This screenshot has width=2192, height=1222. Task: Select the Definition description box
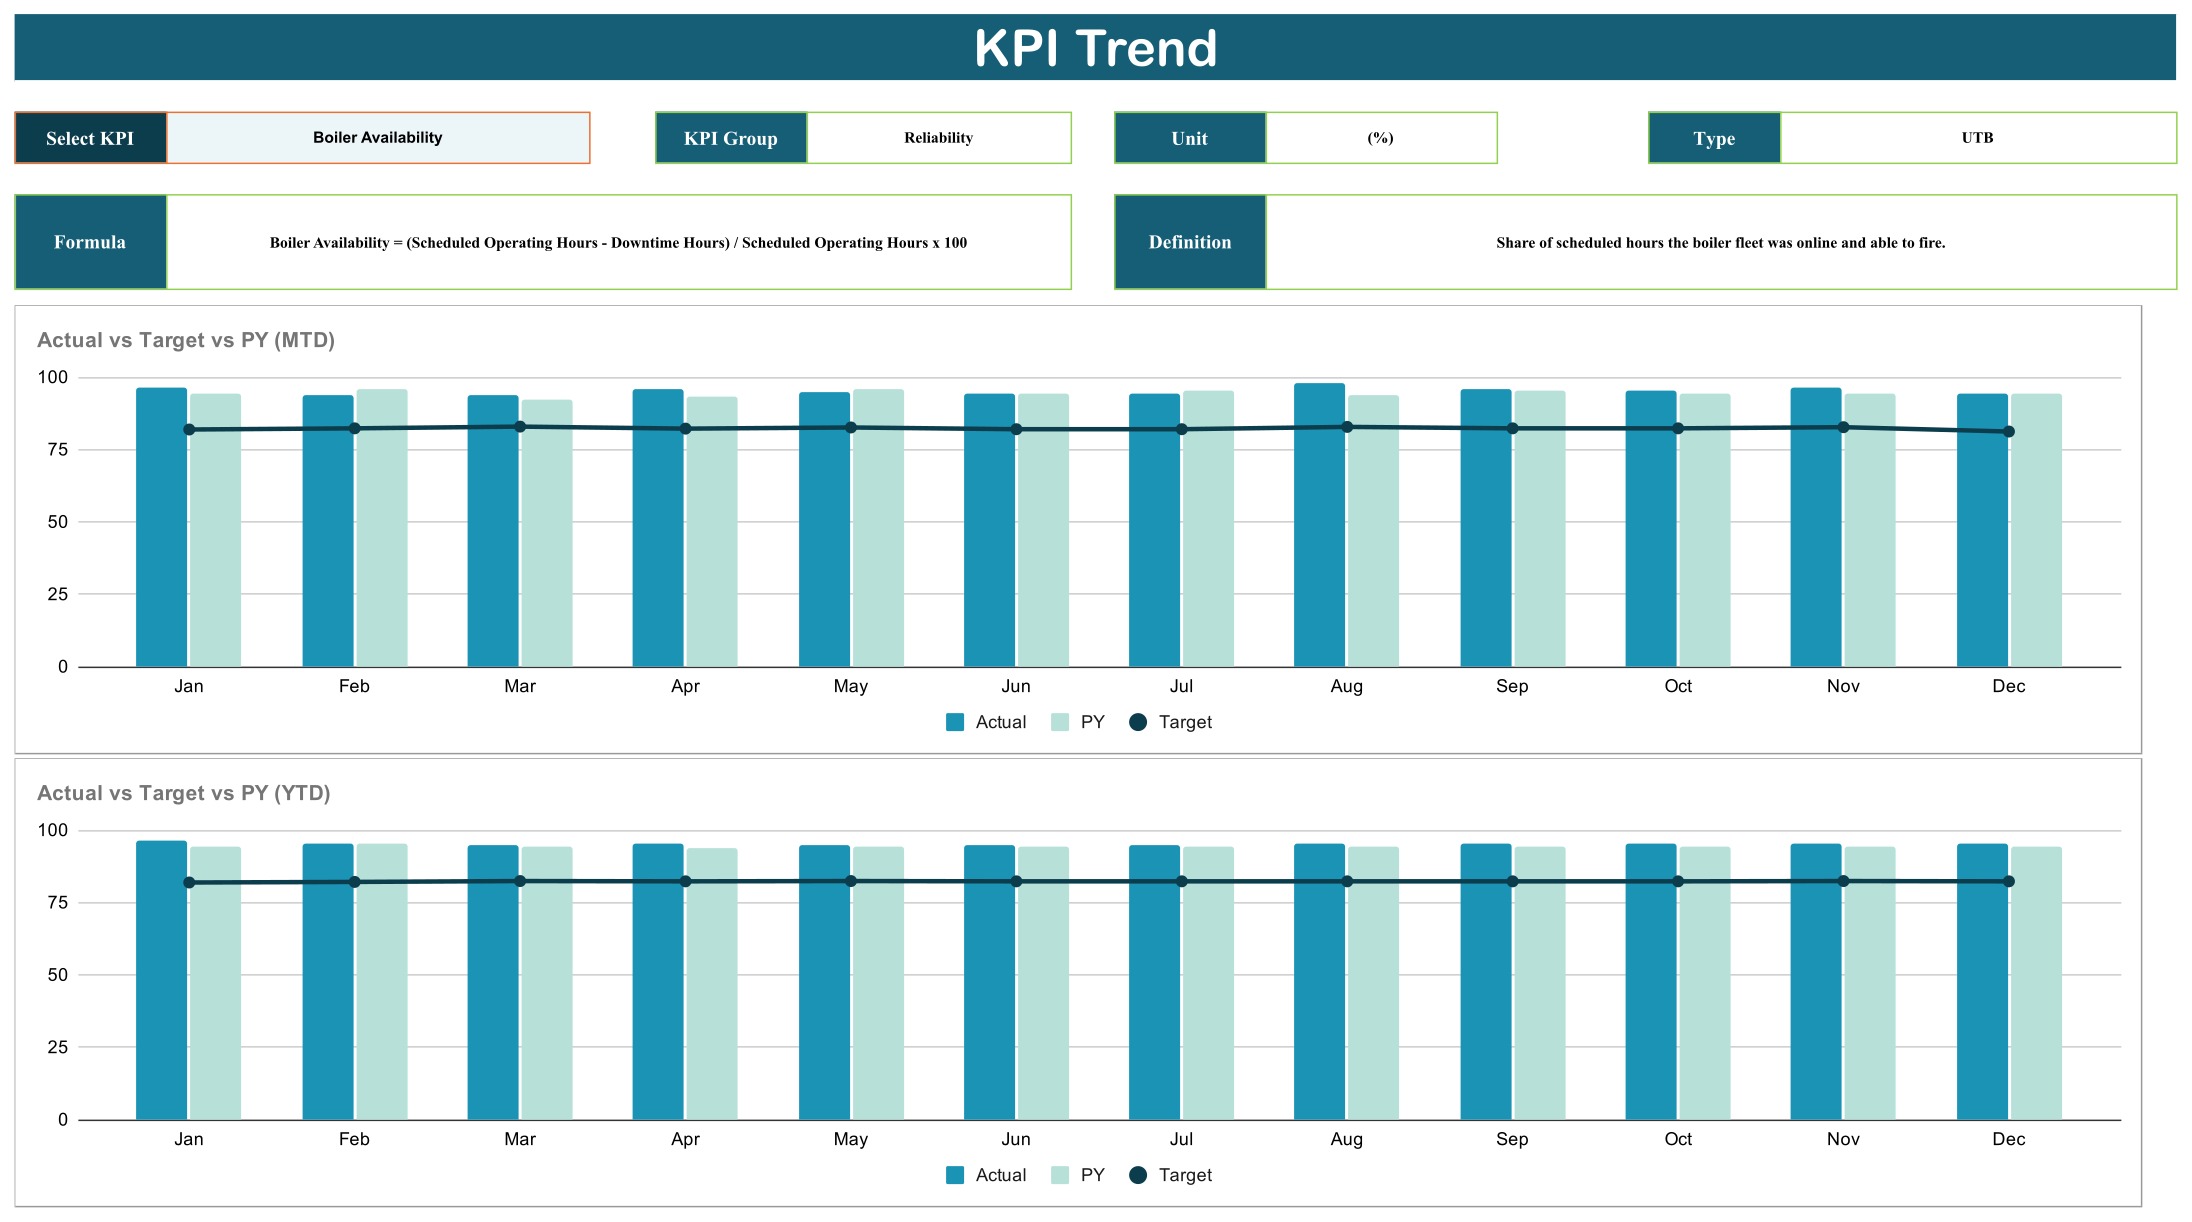[x=1721, y=242]
